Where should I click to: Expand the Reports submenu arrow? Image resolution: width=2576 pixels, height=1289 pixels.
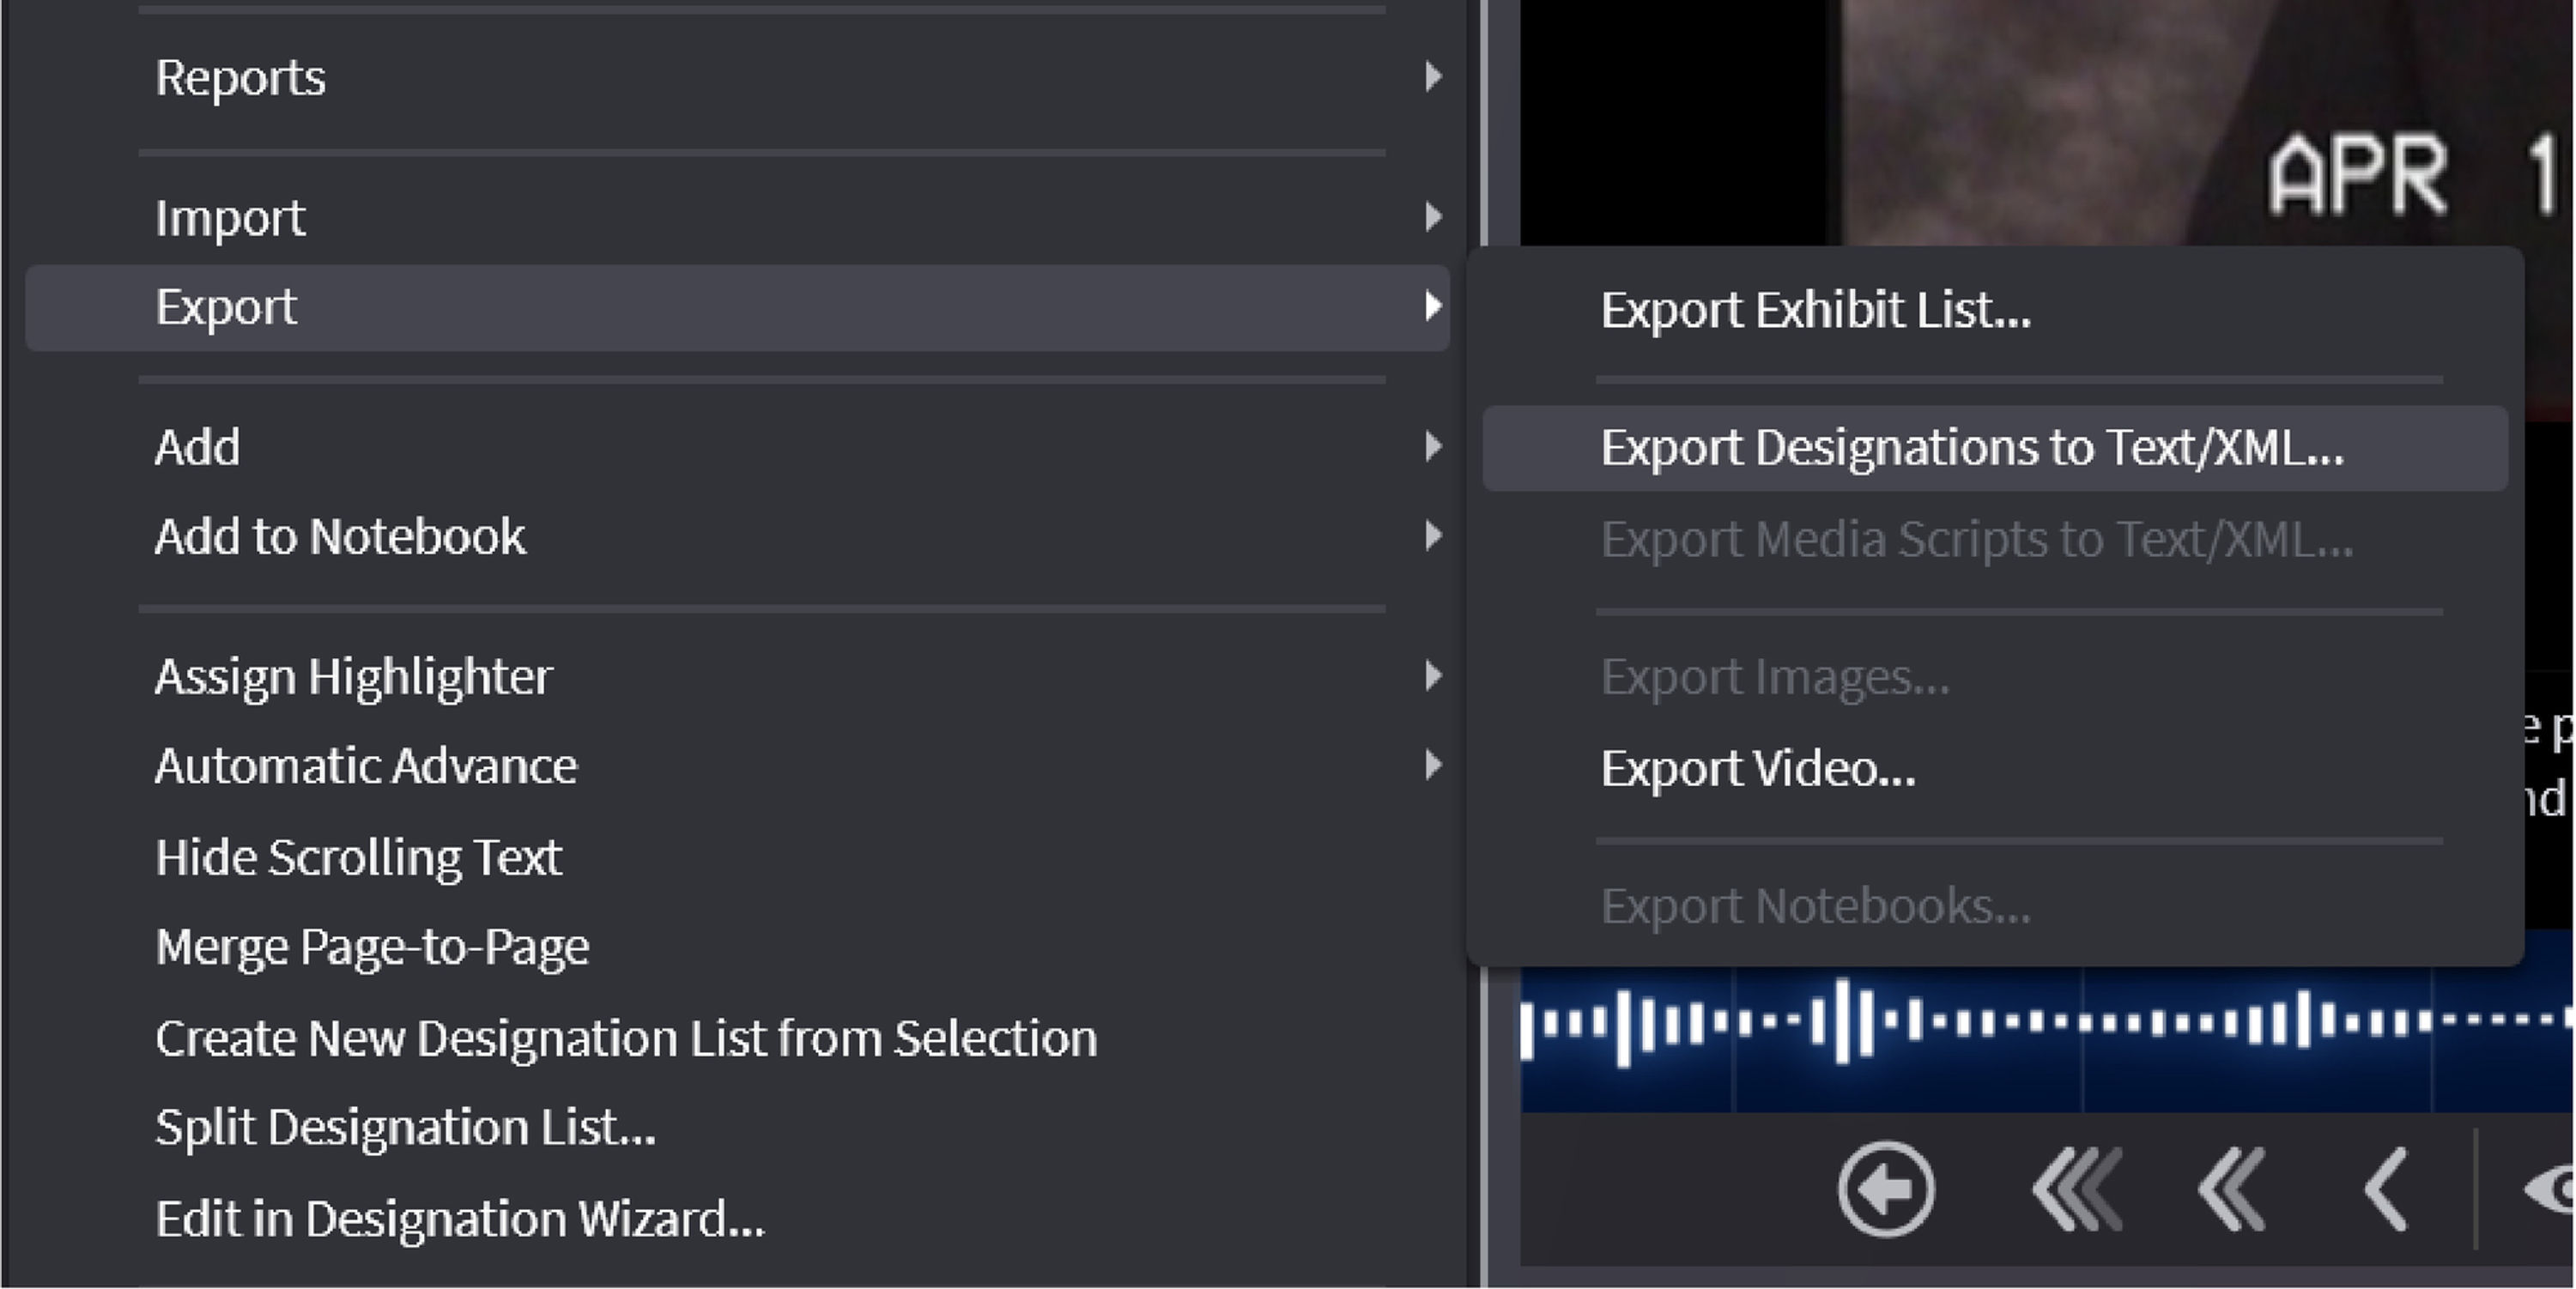(1433, 77)
